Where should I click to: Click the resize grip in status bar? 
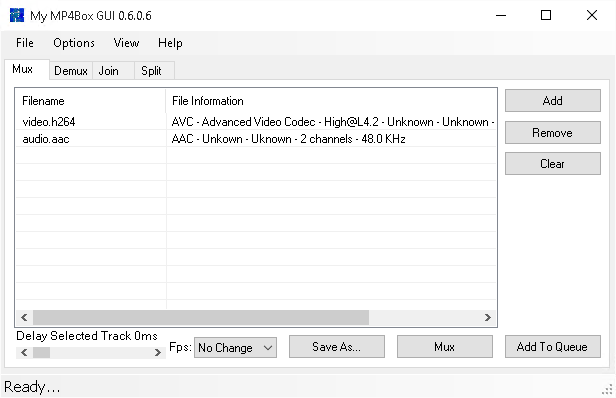[607, 389]
